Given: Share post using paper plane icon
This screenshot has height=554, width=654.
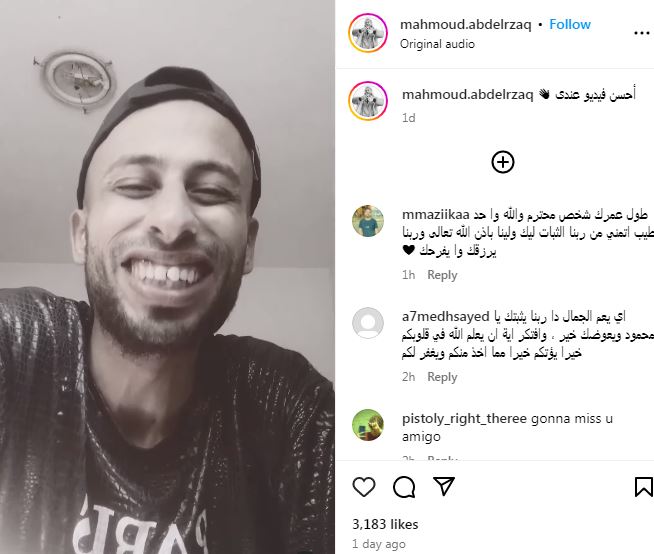Looking at the screenshot, I should coord(443,486).
